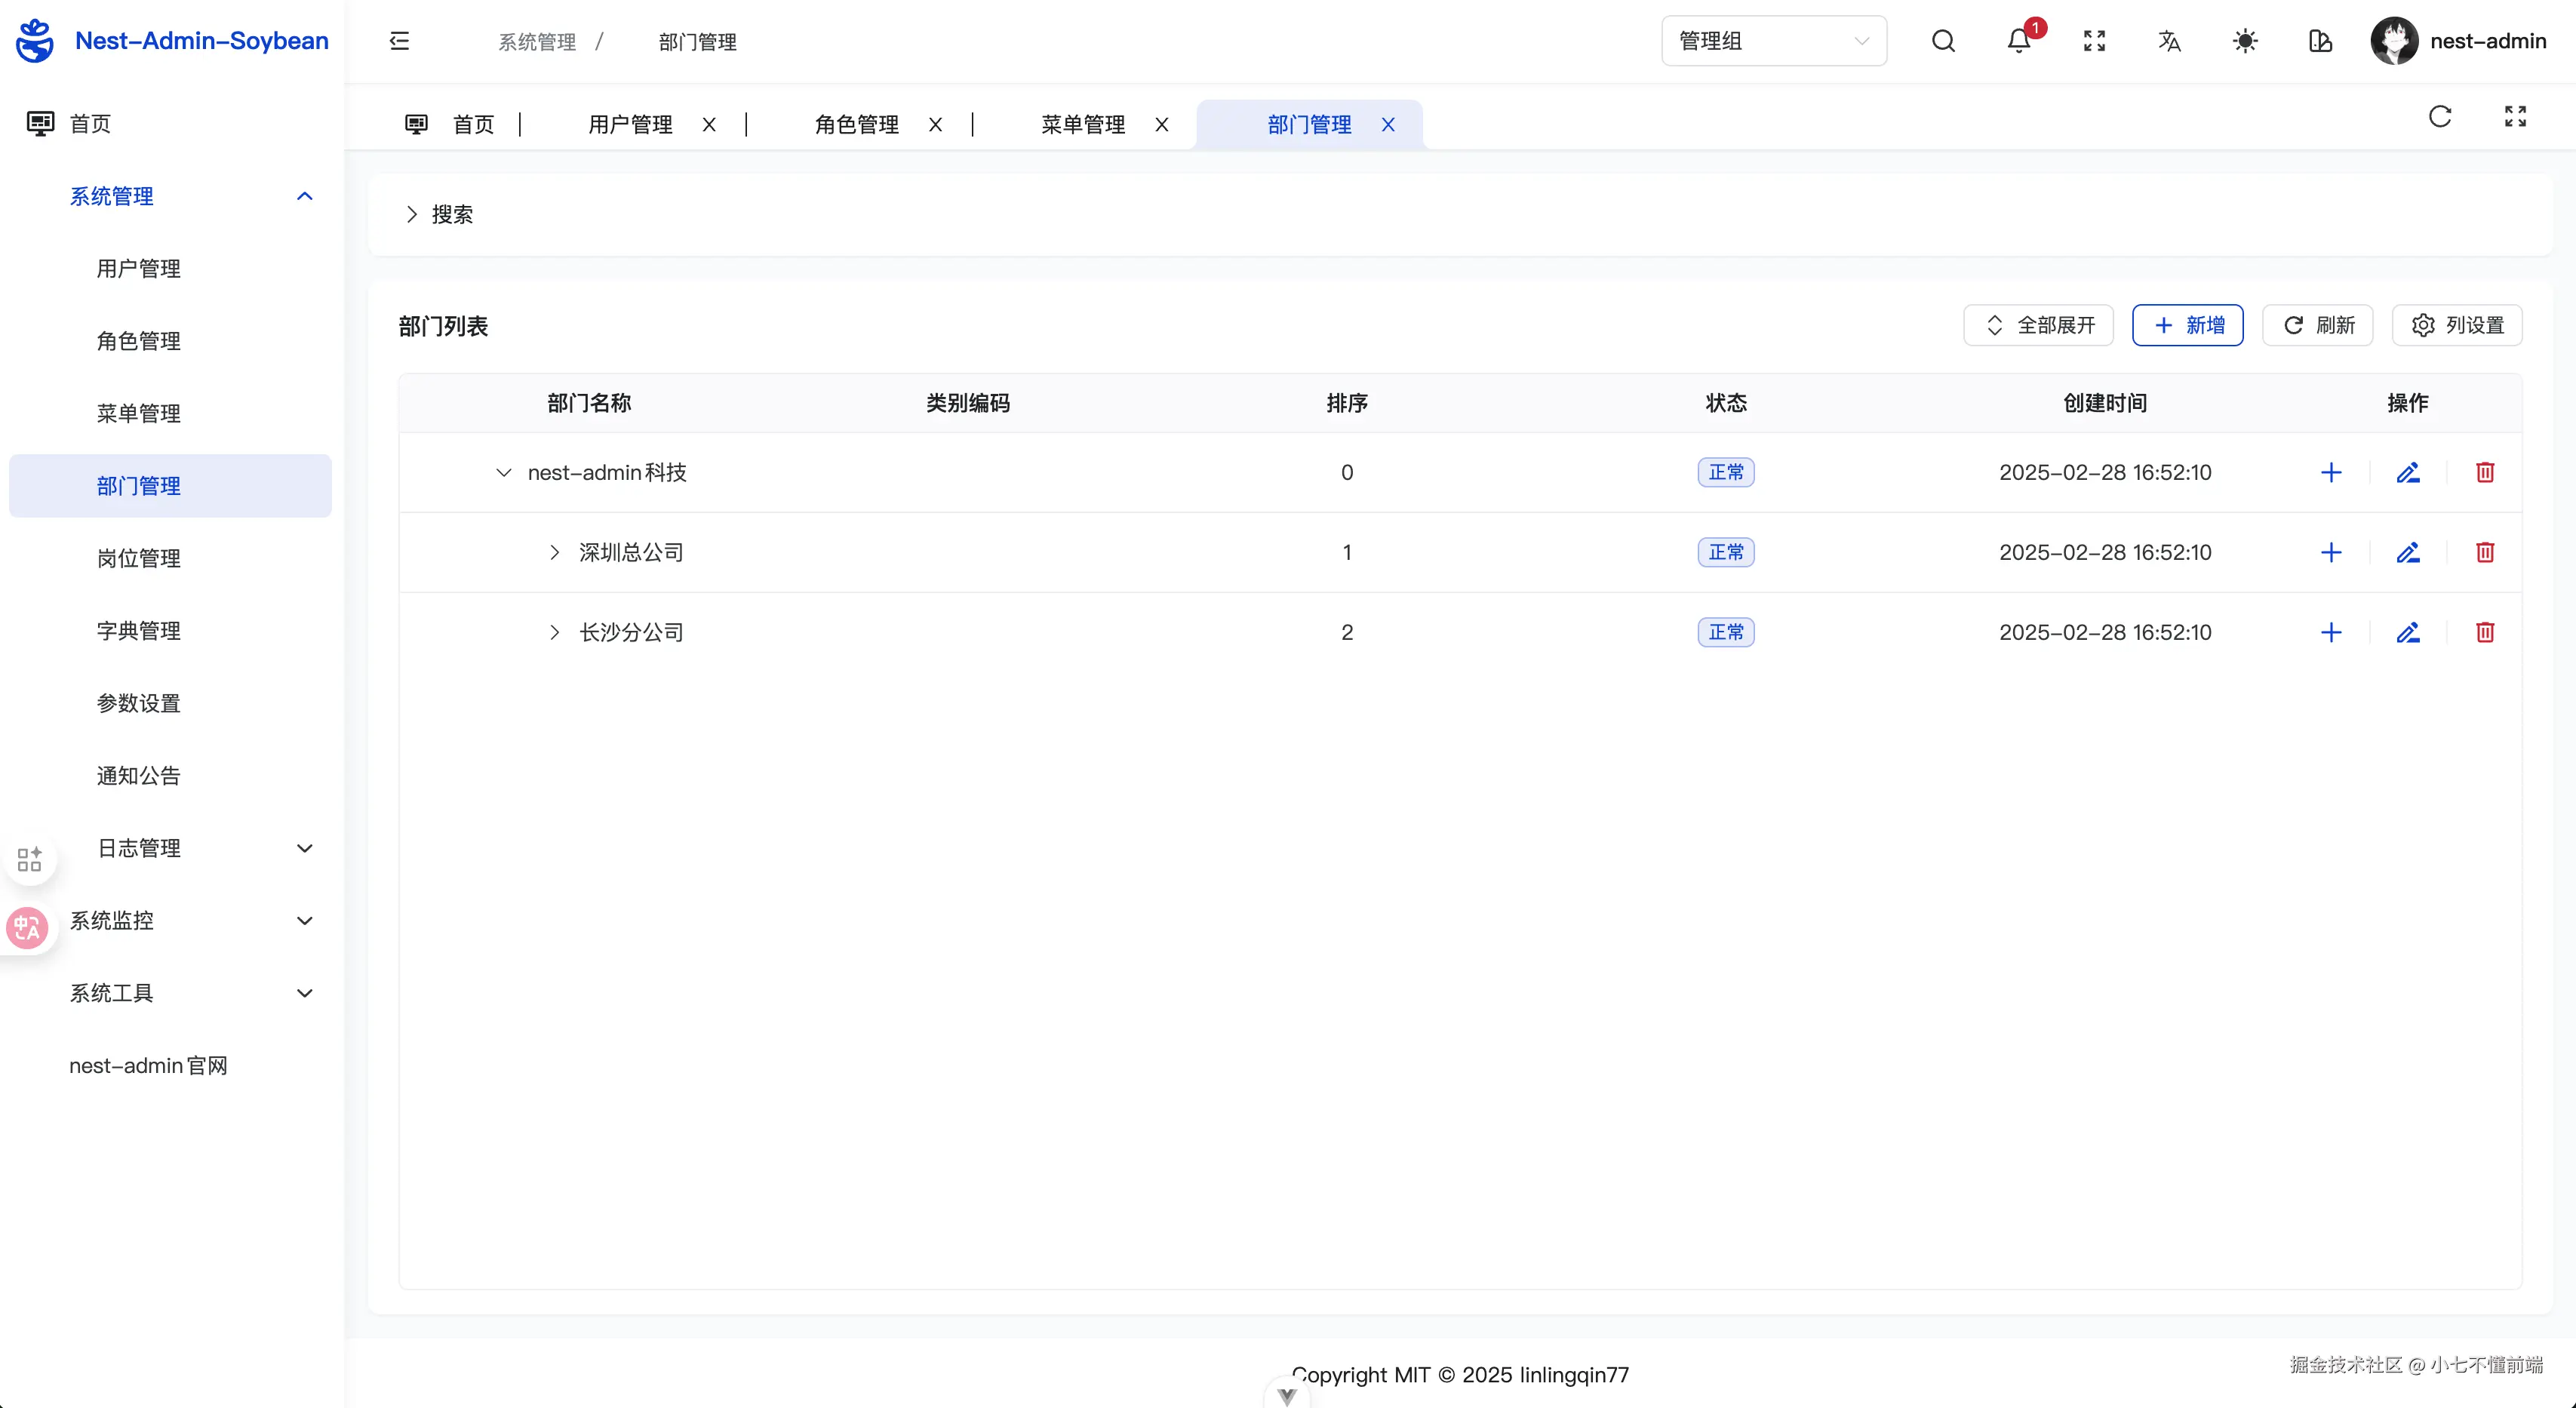Expand the 深圳总公司 tree row

click(555, 552)
